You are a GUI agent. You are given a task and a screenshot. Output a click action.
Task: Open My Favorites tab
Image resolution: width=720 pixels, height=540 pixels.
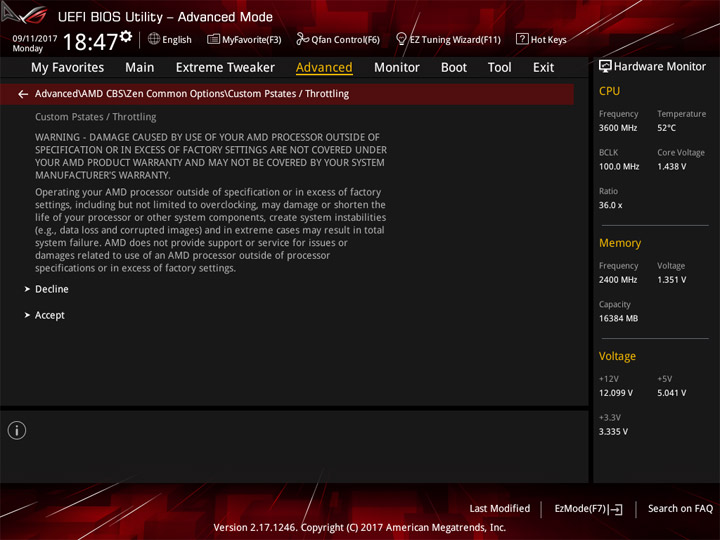click(x=68, y=68)
